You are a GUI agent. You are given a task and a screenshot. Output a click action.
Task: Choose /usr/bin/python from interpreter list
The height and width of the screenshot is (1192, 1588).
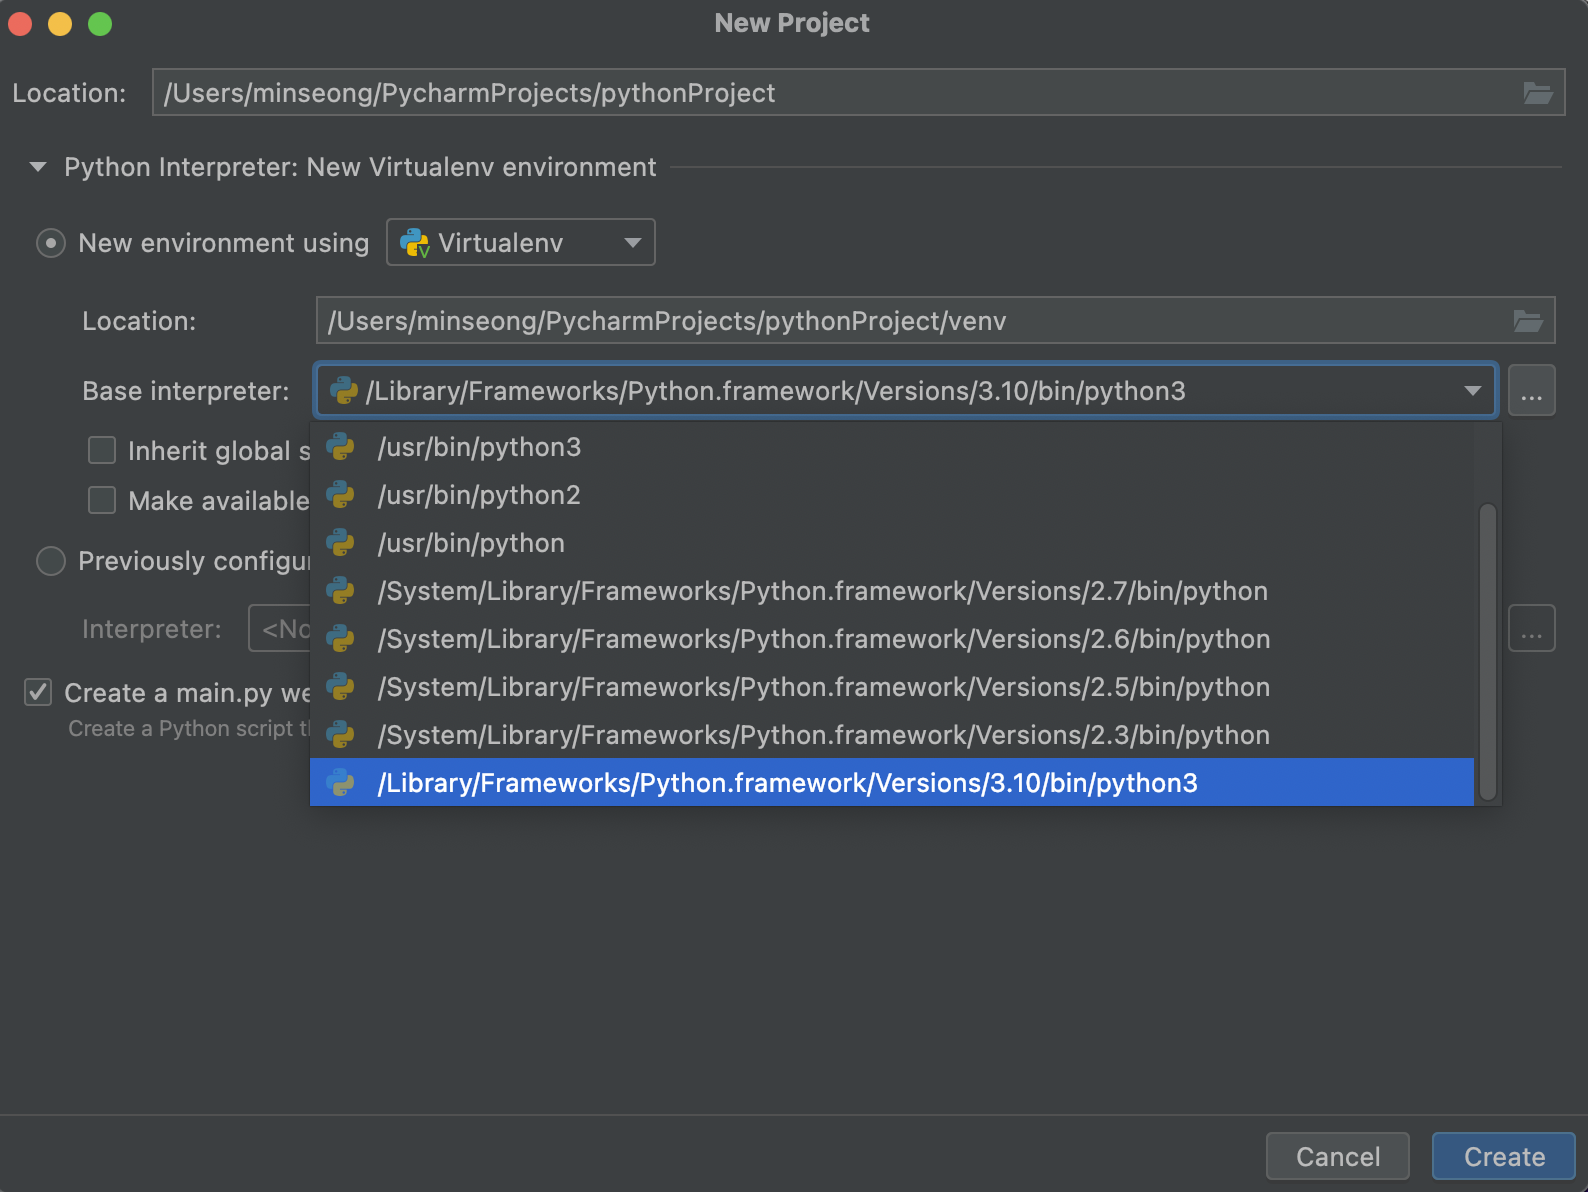(892, 543)
